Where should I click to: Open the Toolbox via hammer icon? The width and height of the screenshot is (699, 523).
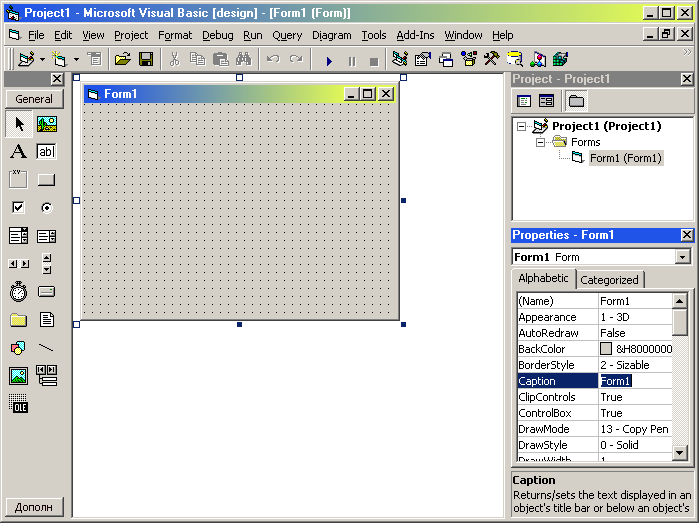[x=492, y=59]
